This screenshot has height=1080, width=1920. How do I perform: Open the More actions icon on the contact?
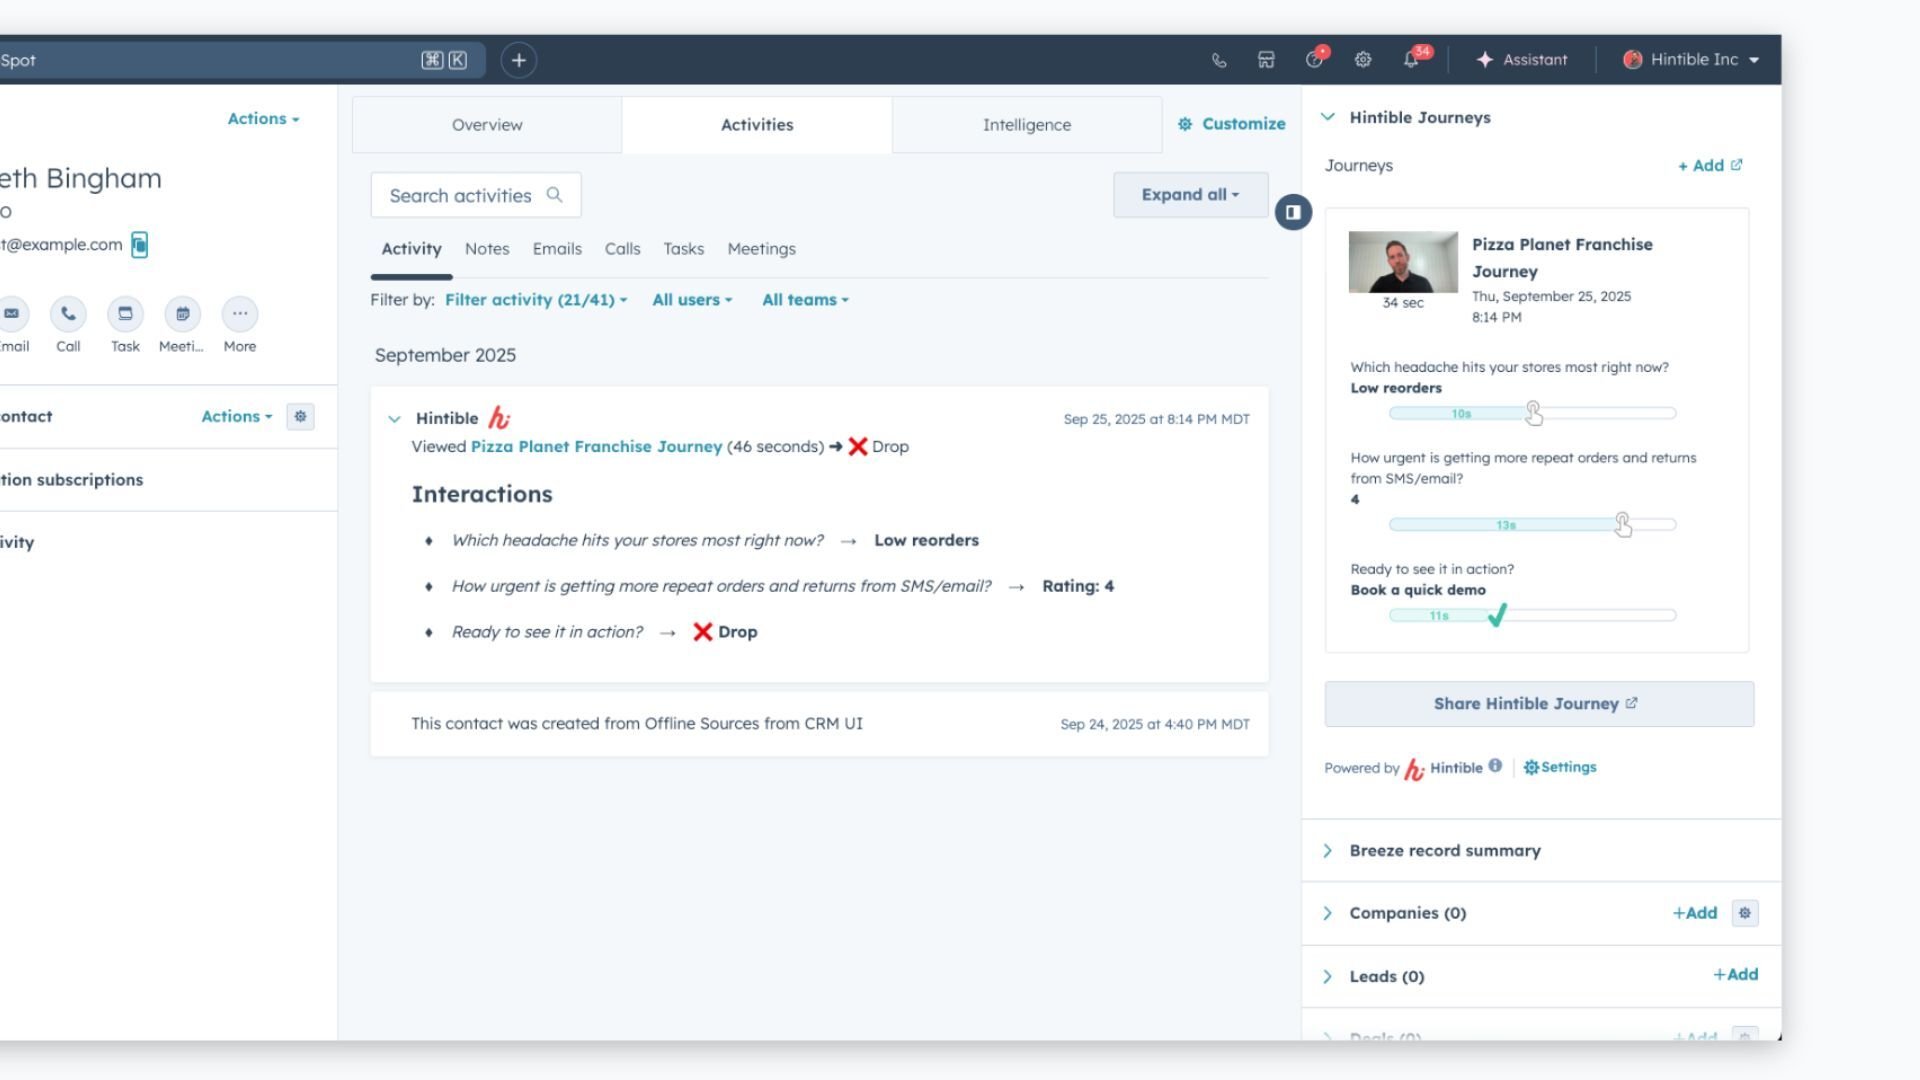pyautogui.click(x=240, y=313)
